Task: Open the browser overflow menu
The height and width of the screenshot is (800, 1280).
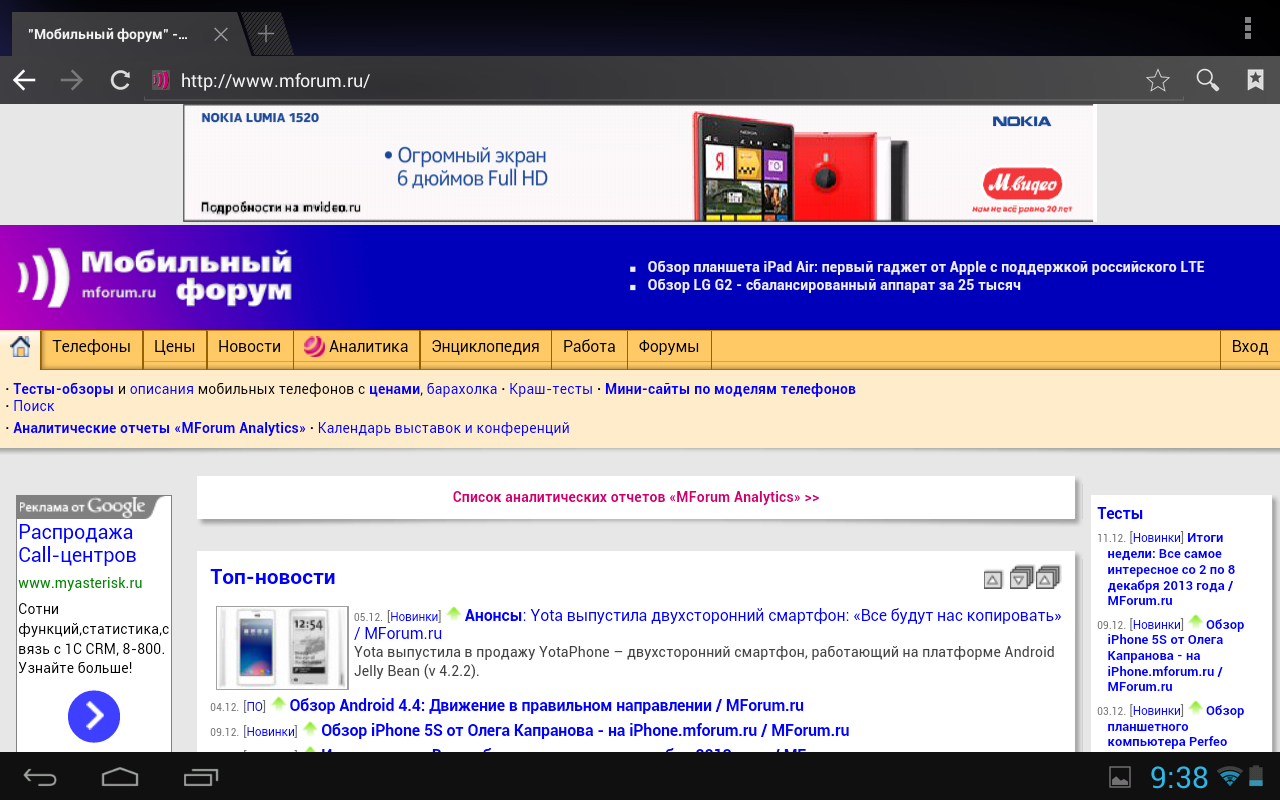Action: 1247,28
